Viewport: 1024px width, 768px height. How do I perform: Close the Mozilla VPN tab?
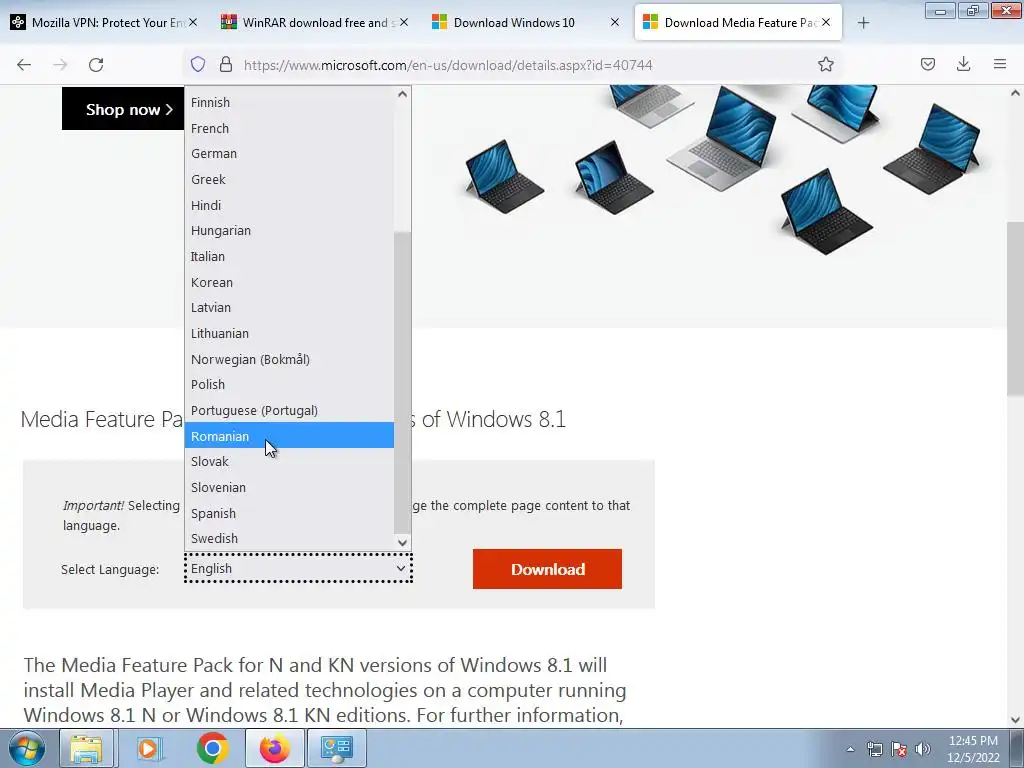[x=193, y=22]
